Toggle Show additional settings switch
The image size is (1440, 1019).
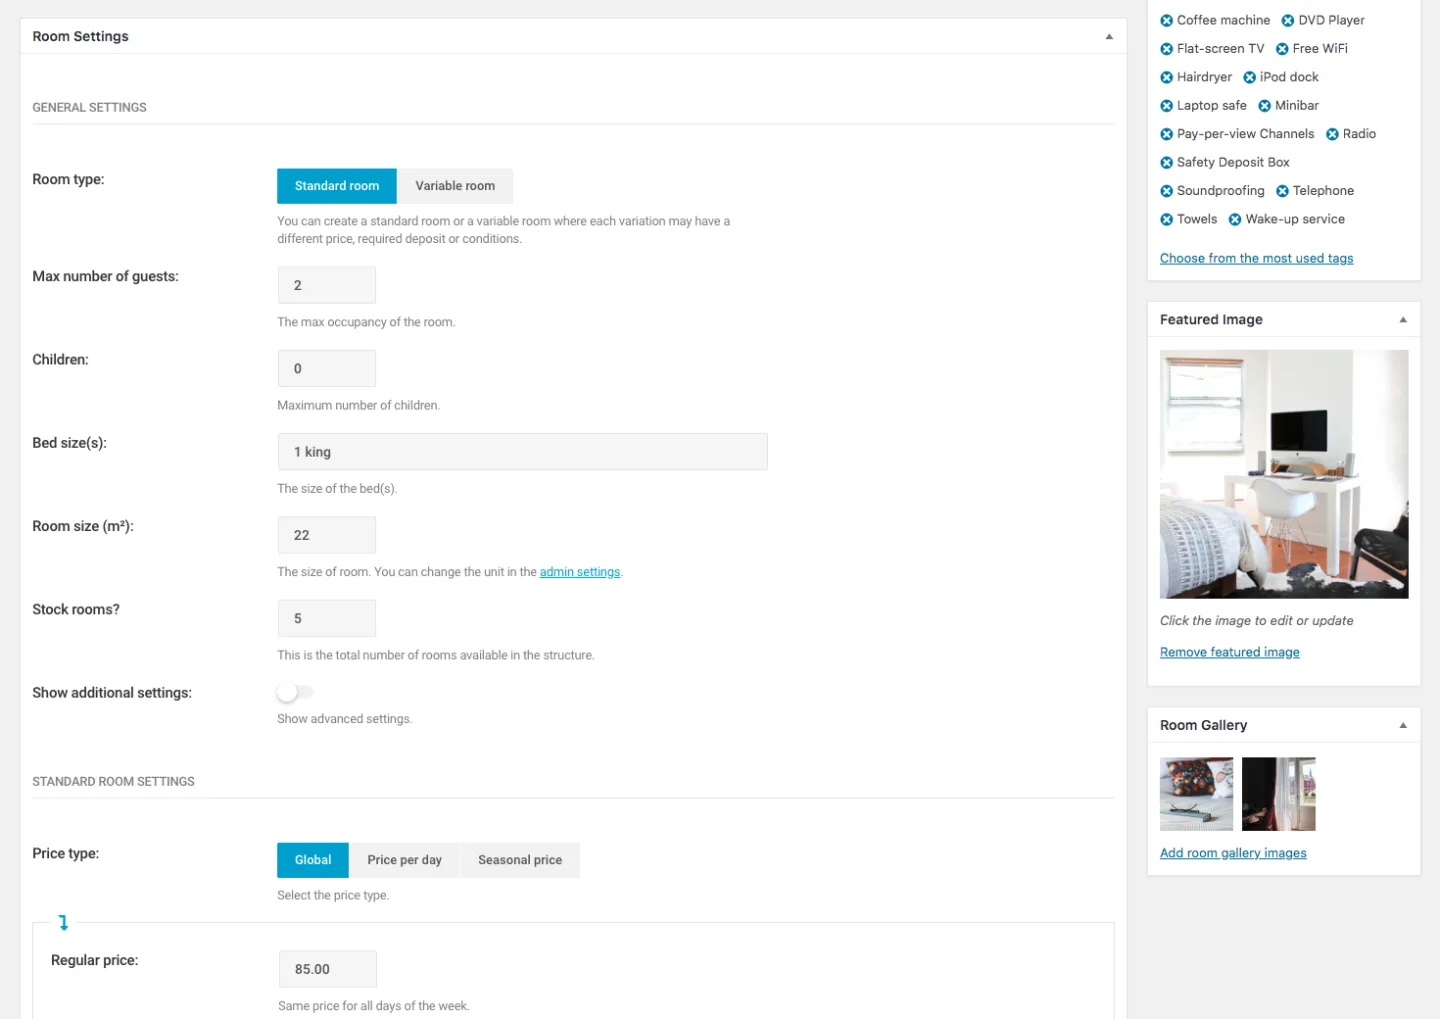coord(295,692)
